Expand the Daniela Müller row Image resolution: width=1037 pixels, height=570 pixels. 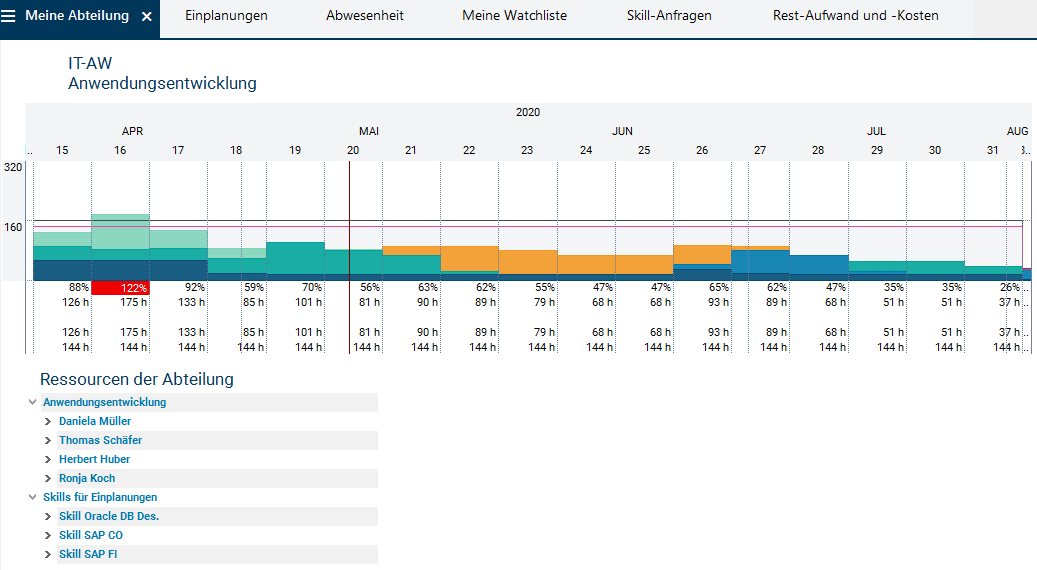(48, 421)
